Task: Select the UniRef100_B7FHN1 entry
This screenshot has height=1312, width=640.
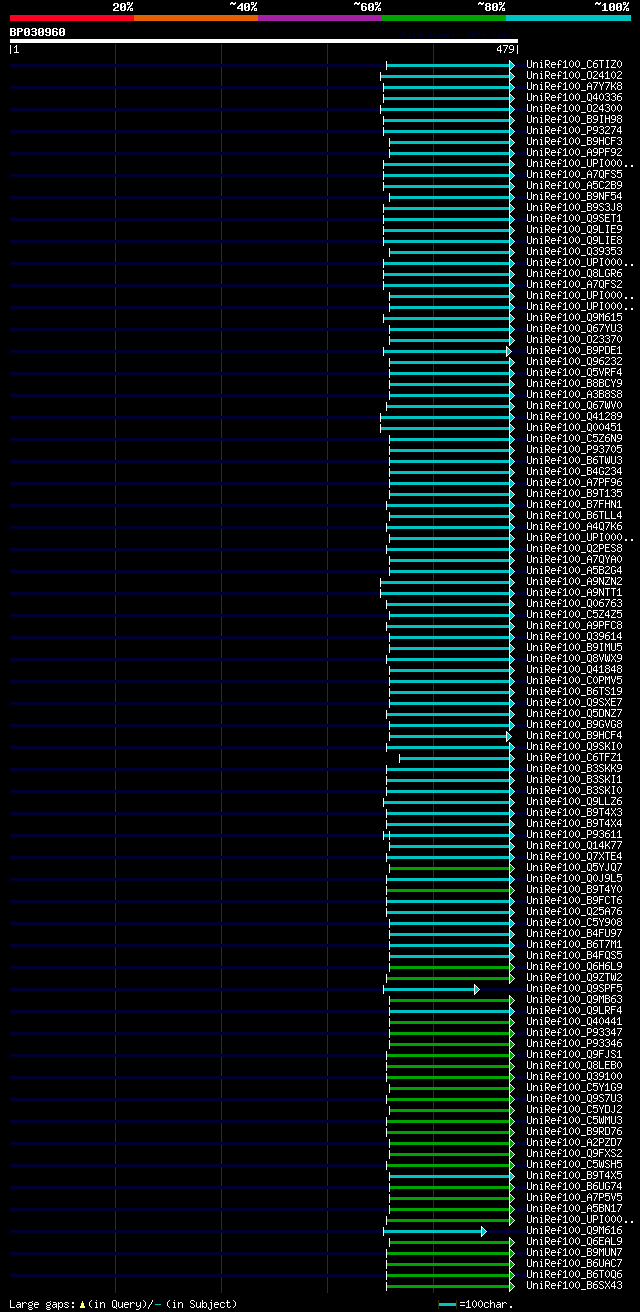Action: 574,505
